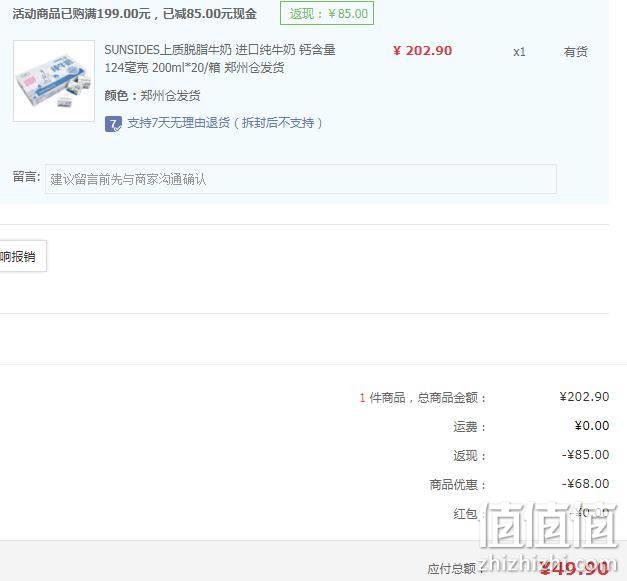Click the green ¥85.00 cashback badge
The height and width of the screenshot is (581, 627).
click(x=327, y=13)
